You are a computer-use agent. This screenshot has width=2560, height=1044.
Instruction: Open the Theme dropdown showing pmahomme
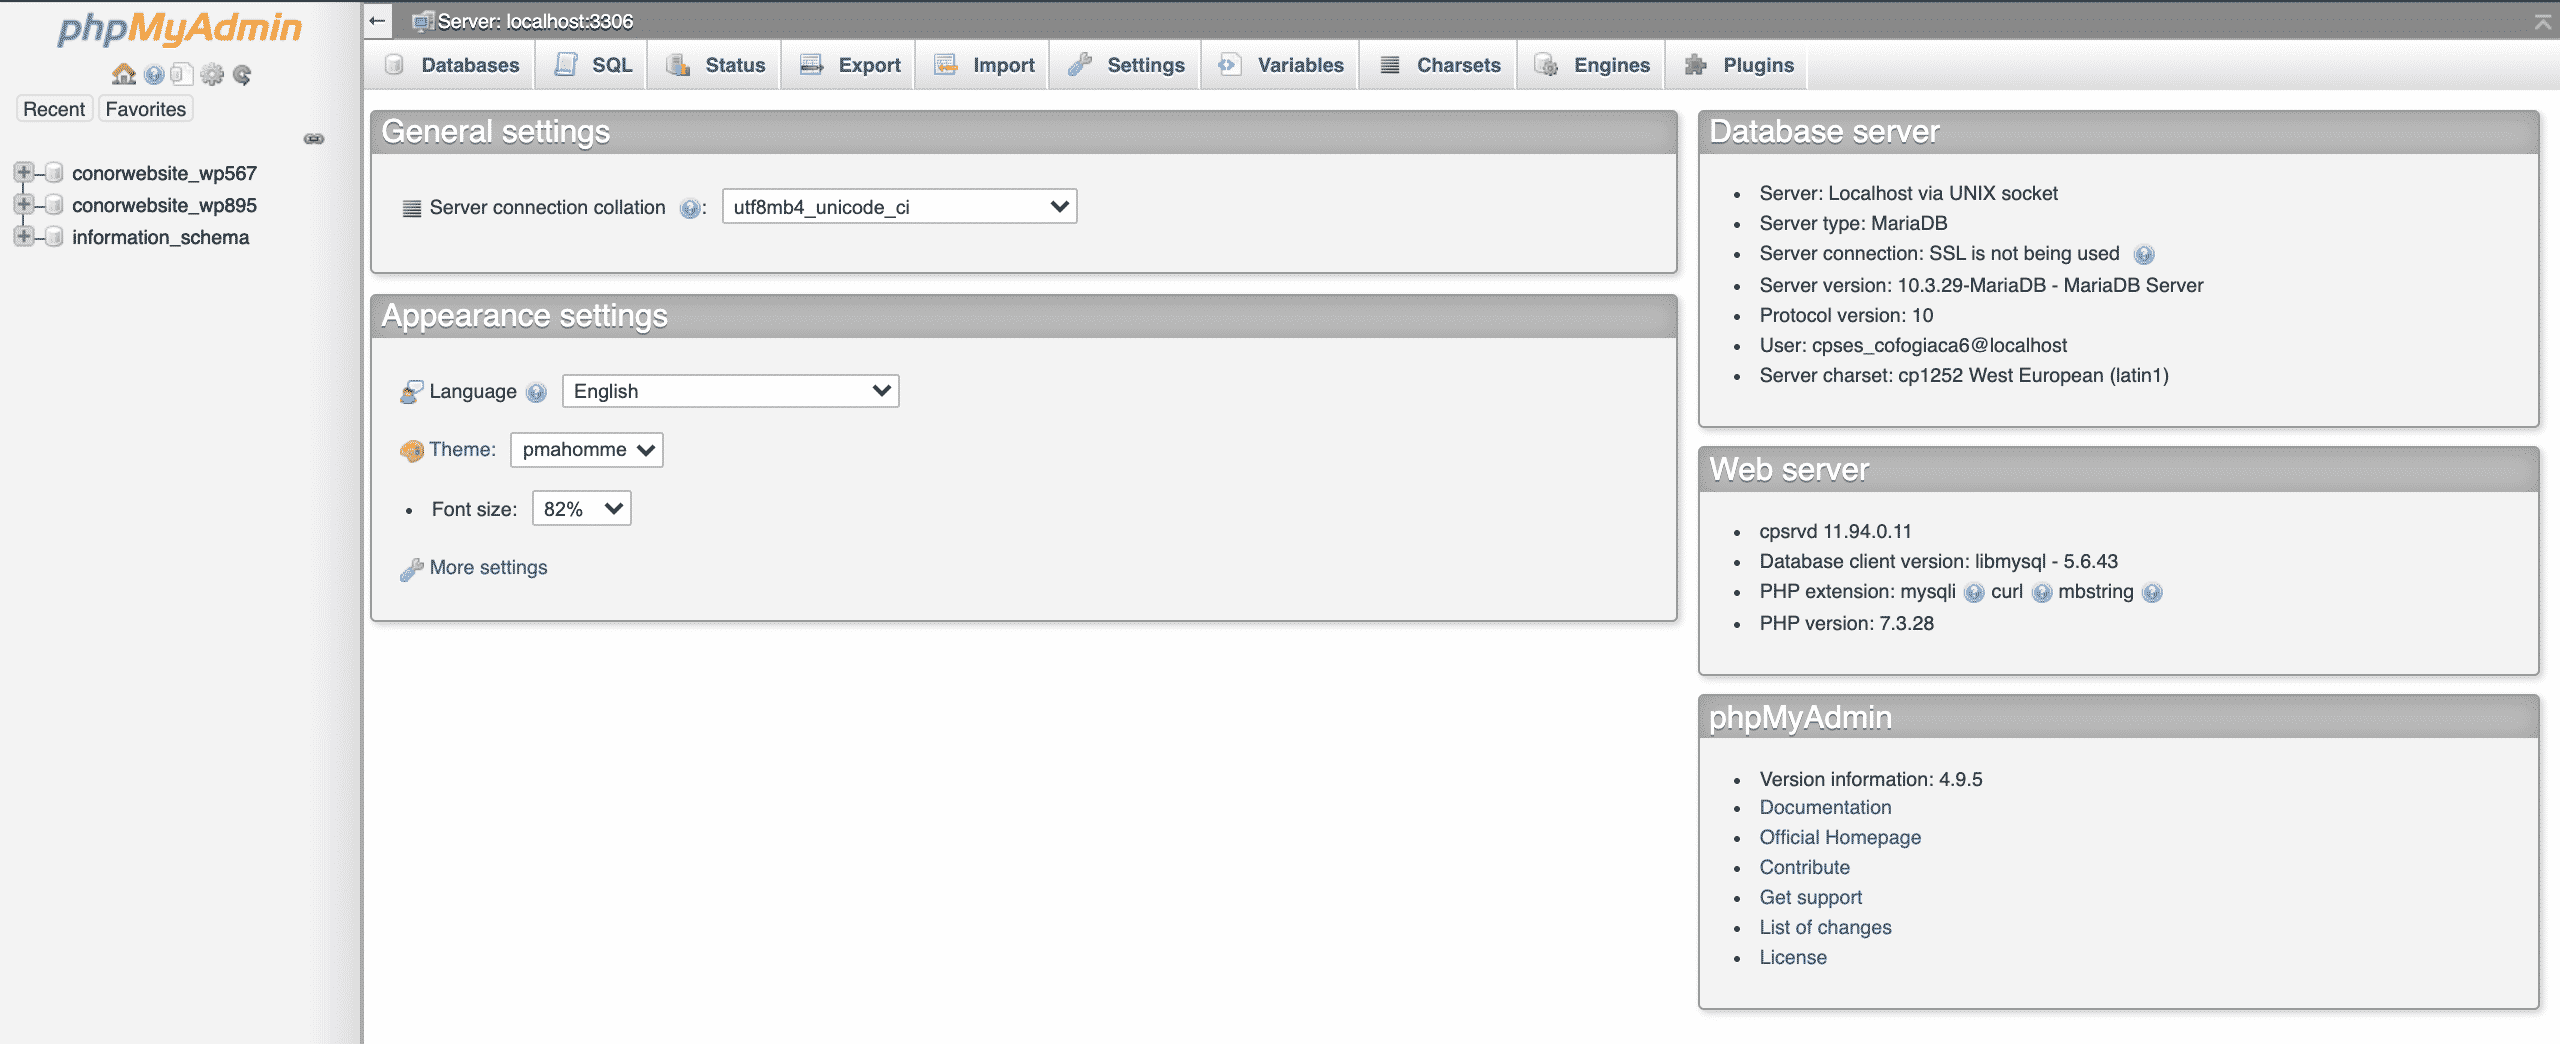[x=586, y=450]
